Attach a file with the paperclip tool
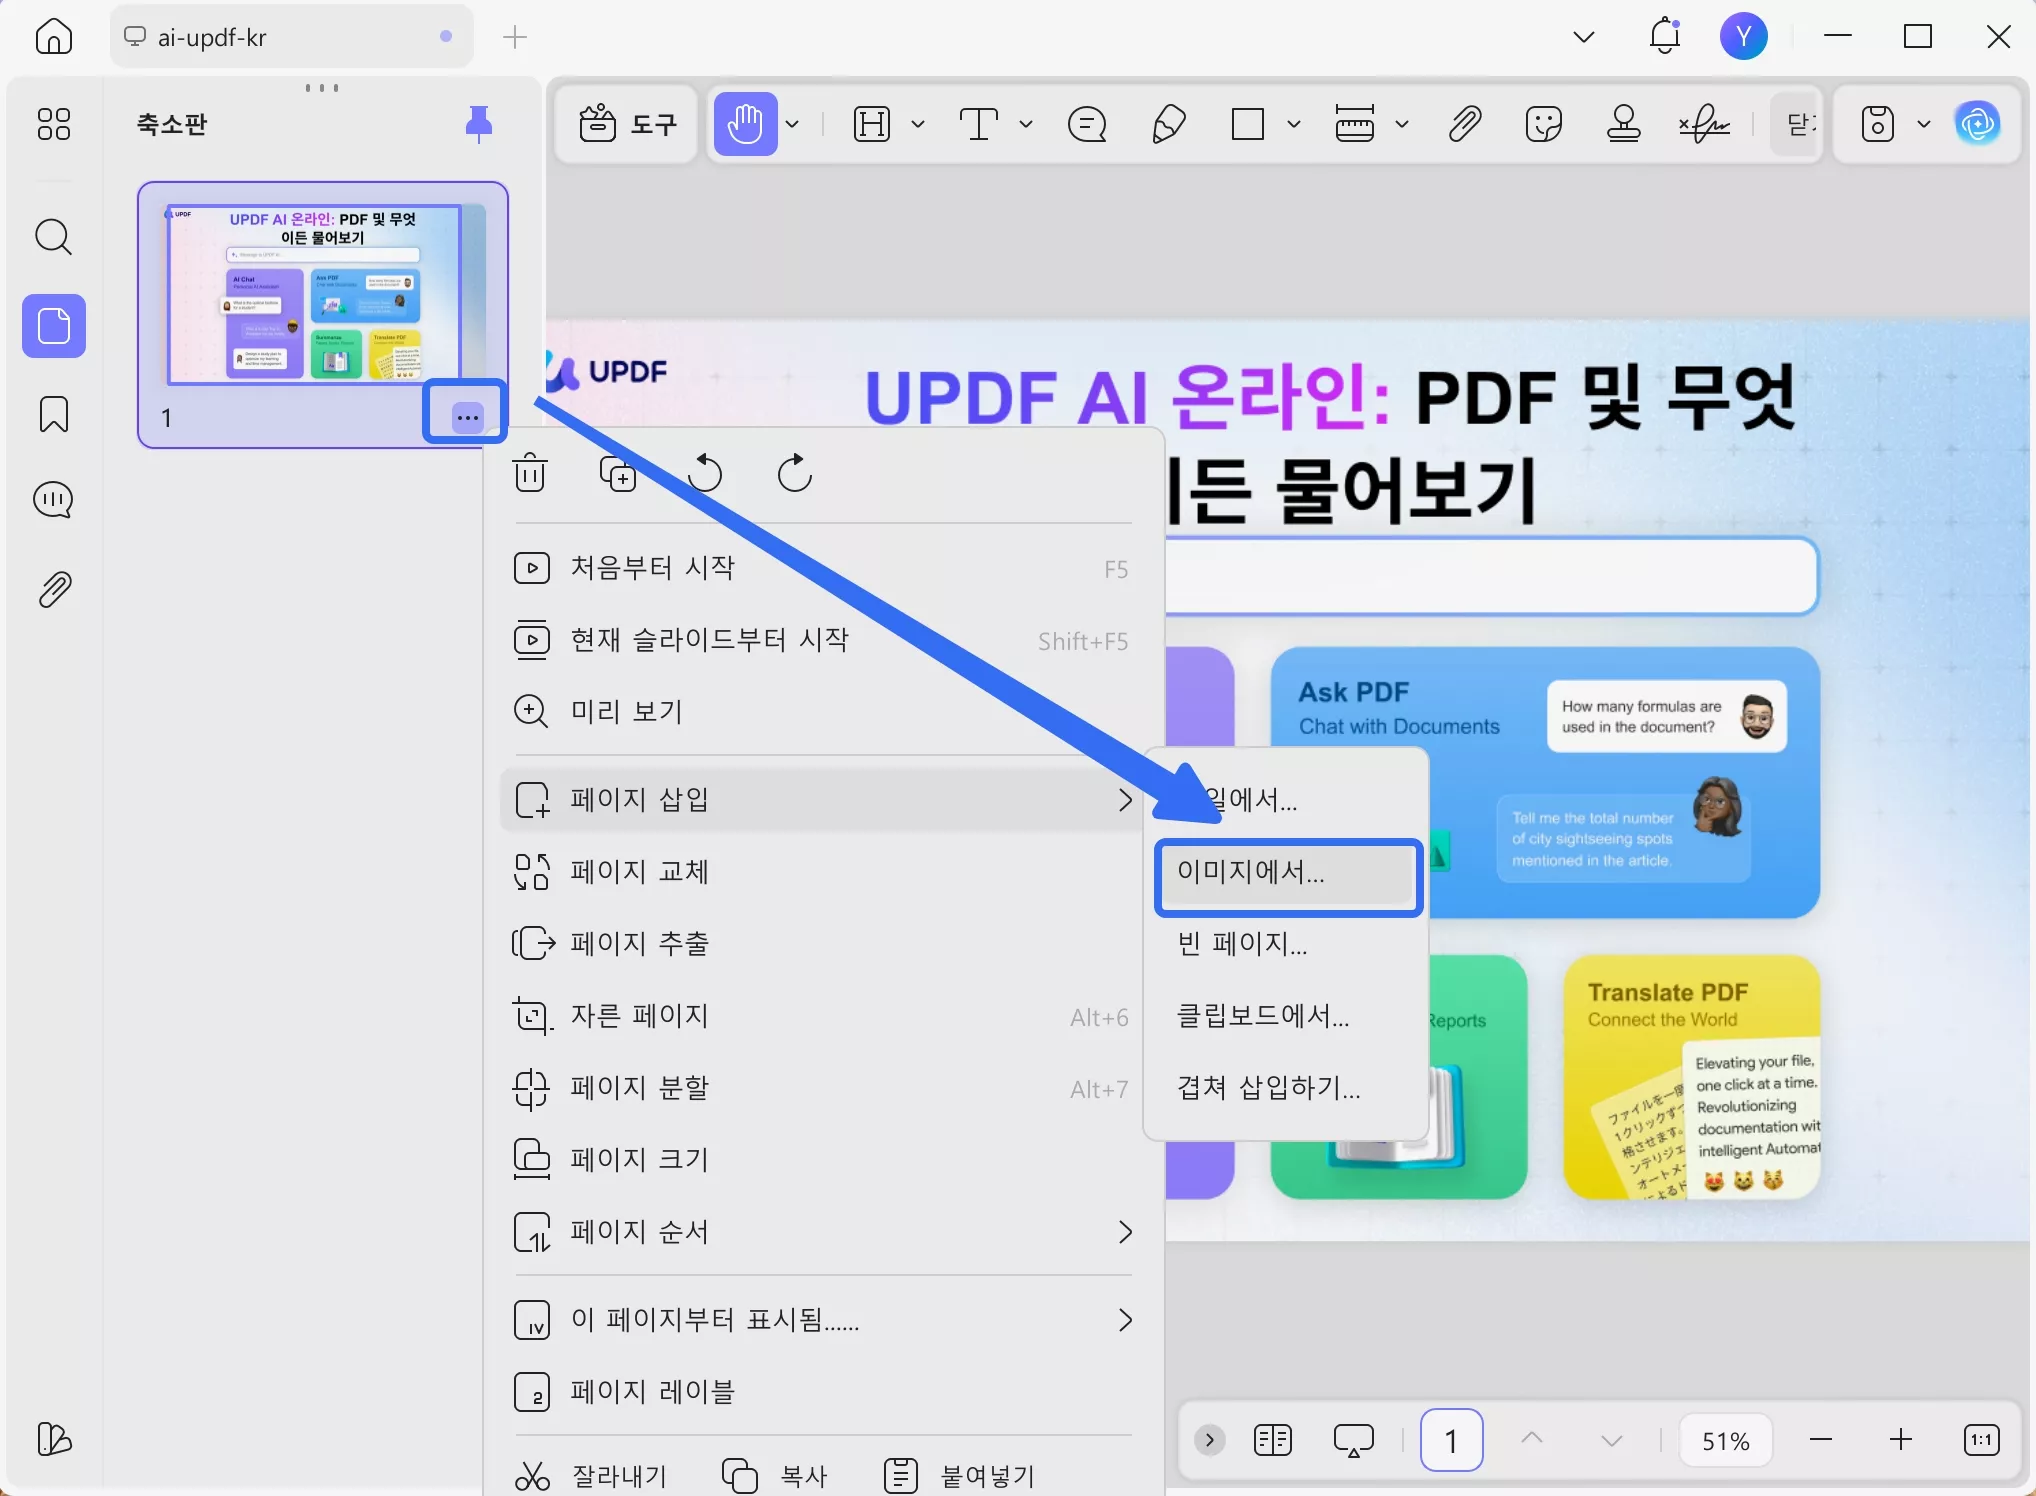The width and height of the screenshot is (2036, 1496). click(1463, 123)
